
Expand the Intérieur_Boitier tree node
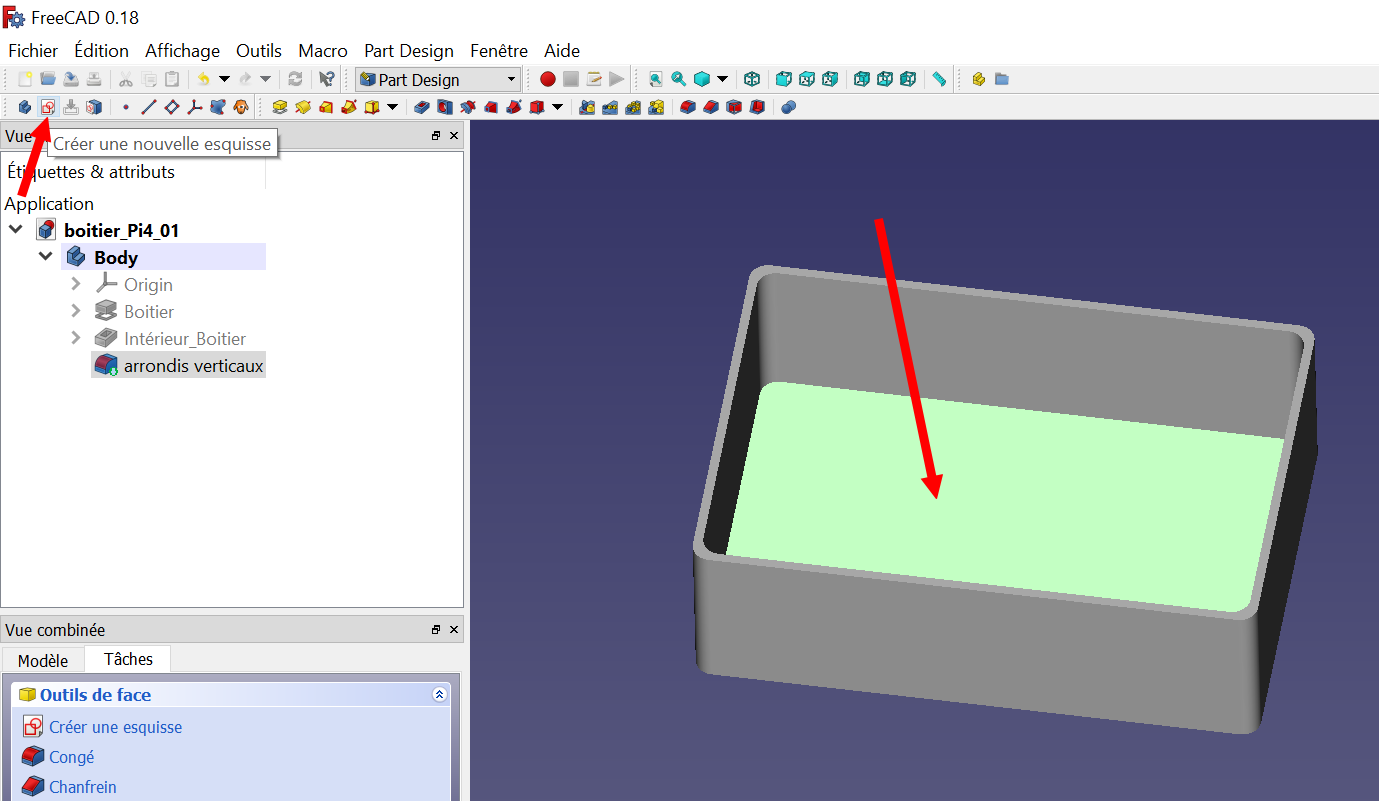tap(76, 338)
